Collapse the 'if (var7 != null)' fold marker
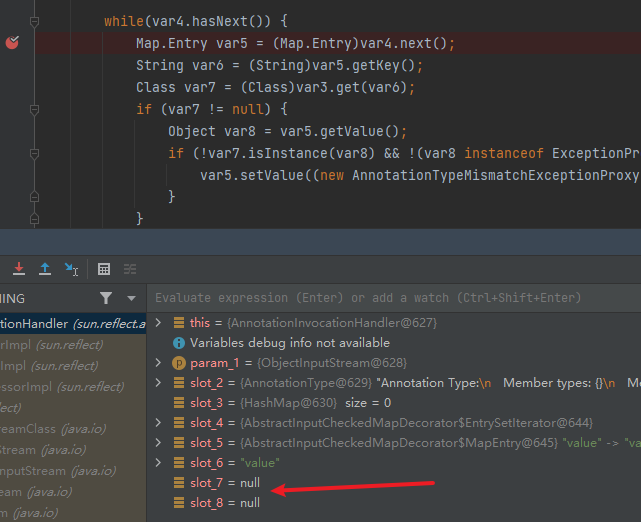The height and width of the screenshot is (522, 641). click(35, 110)
